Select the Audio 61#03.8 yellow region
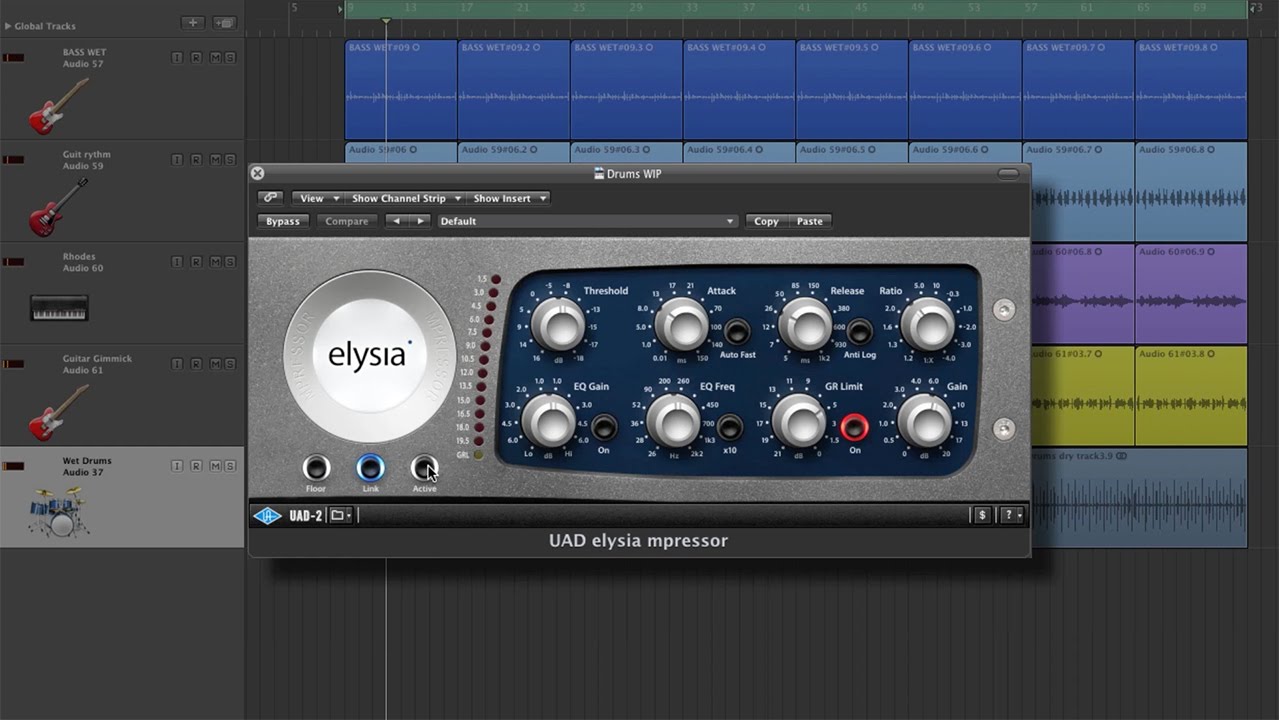Screen dimensions: 1280x720 (1191, 395)
